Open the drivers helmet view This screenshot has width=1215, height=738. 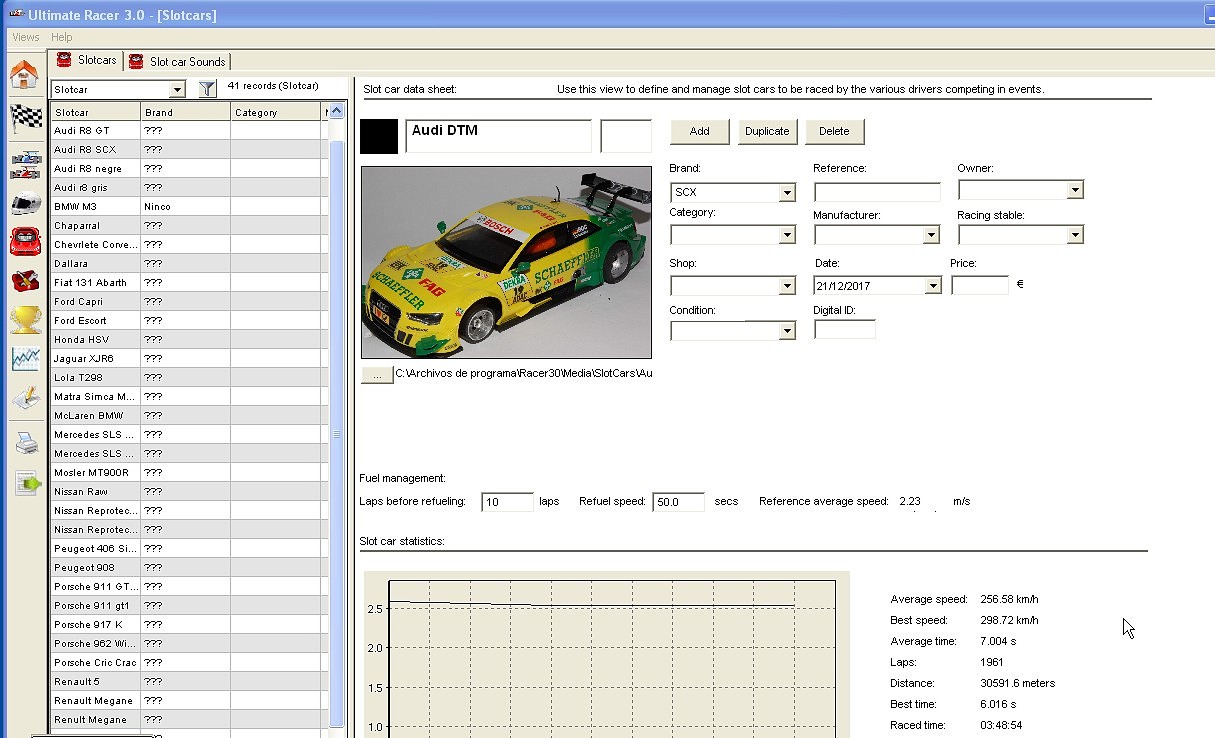pos(25,204)
